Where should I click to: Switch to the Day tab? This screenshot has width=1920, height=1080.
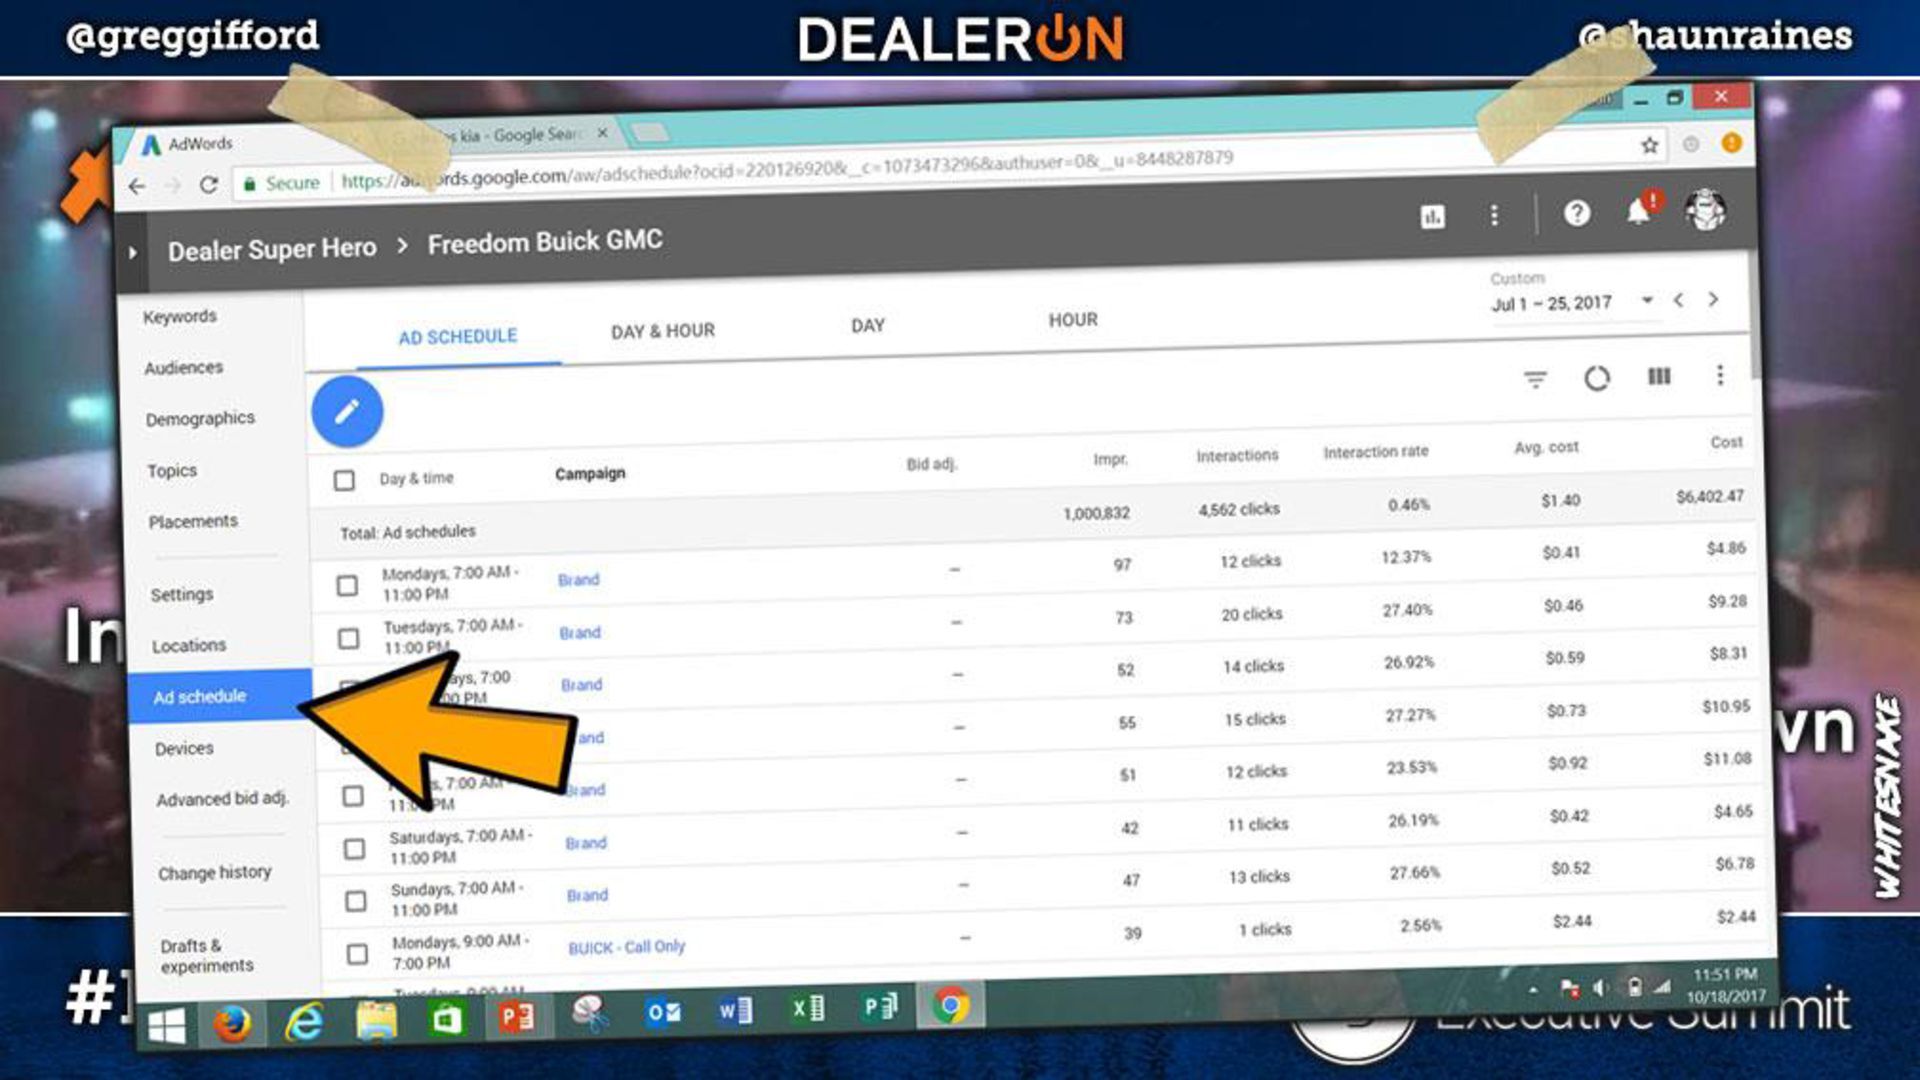(868, 326)
